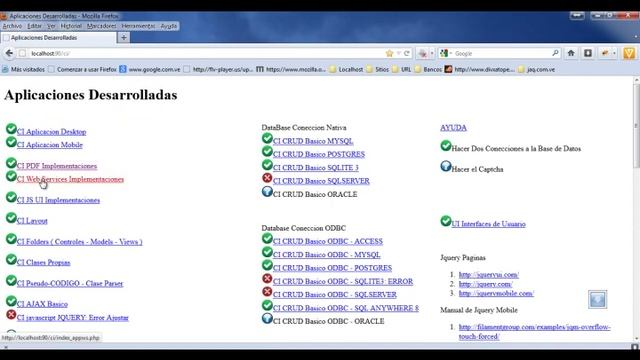Open the CI AJAX Basico link
Screen dimensions: 640x360
click(x=42, y=304)
